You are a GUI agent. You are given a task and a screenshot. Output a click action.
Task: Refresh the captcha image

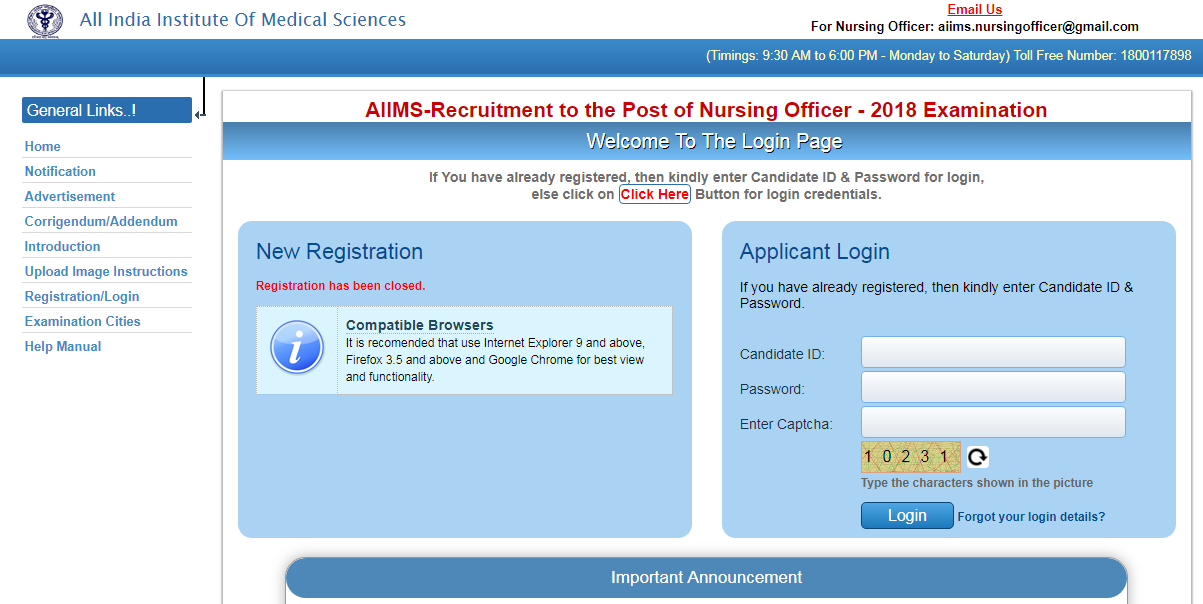click(977, 457)
